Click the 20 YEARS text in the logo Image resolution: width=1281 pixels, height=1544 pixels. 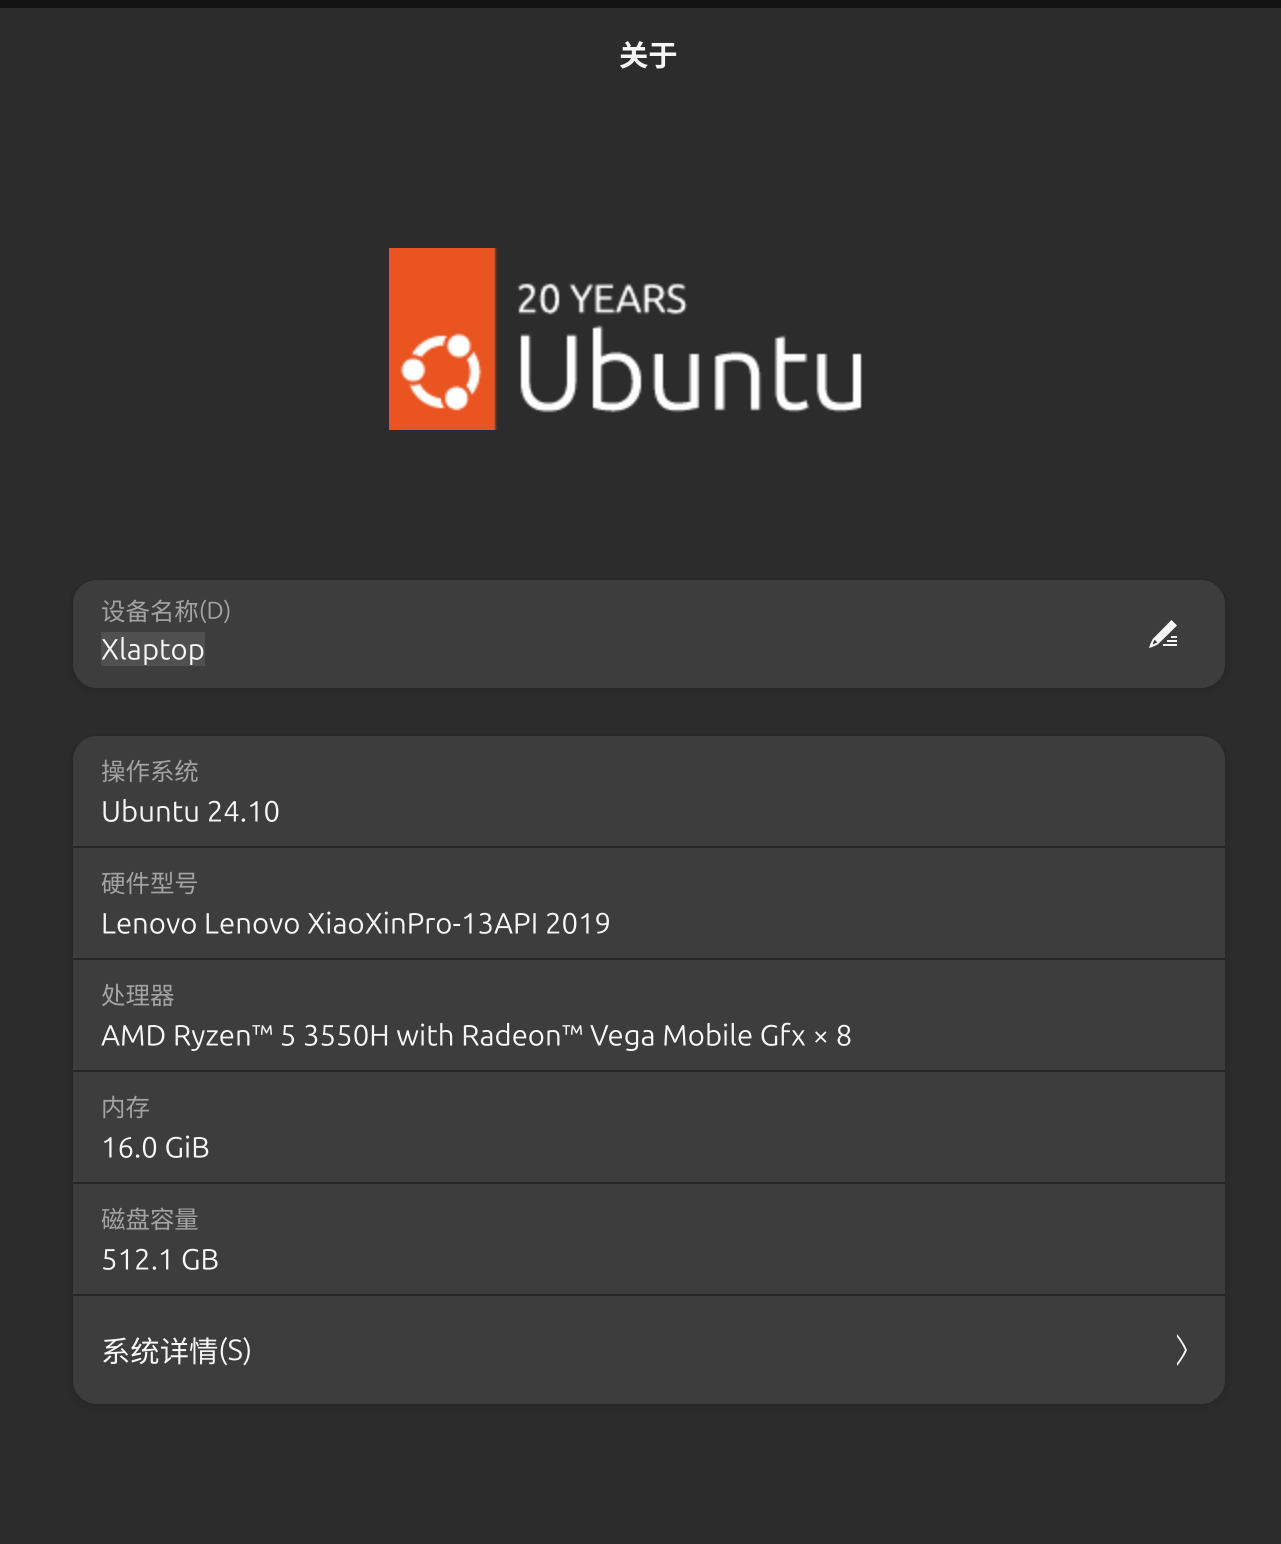click(x=602, y=299)
